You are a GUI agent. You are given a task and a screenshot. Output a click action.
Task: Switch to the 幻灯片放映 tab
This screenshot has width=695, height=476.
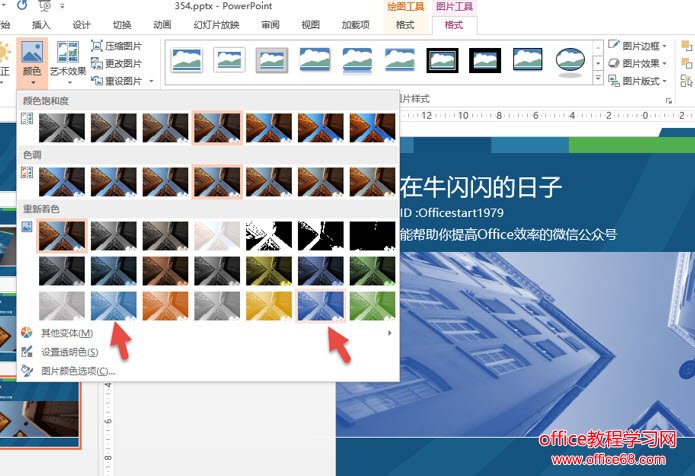click(x=216, y=25)
